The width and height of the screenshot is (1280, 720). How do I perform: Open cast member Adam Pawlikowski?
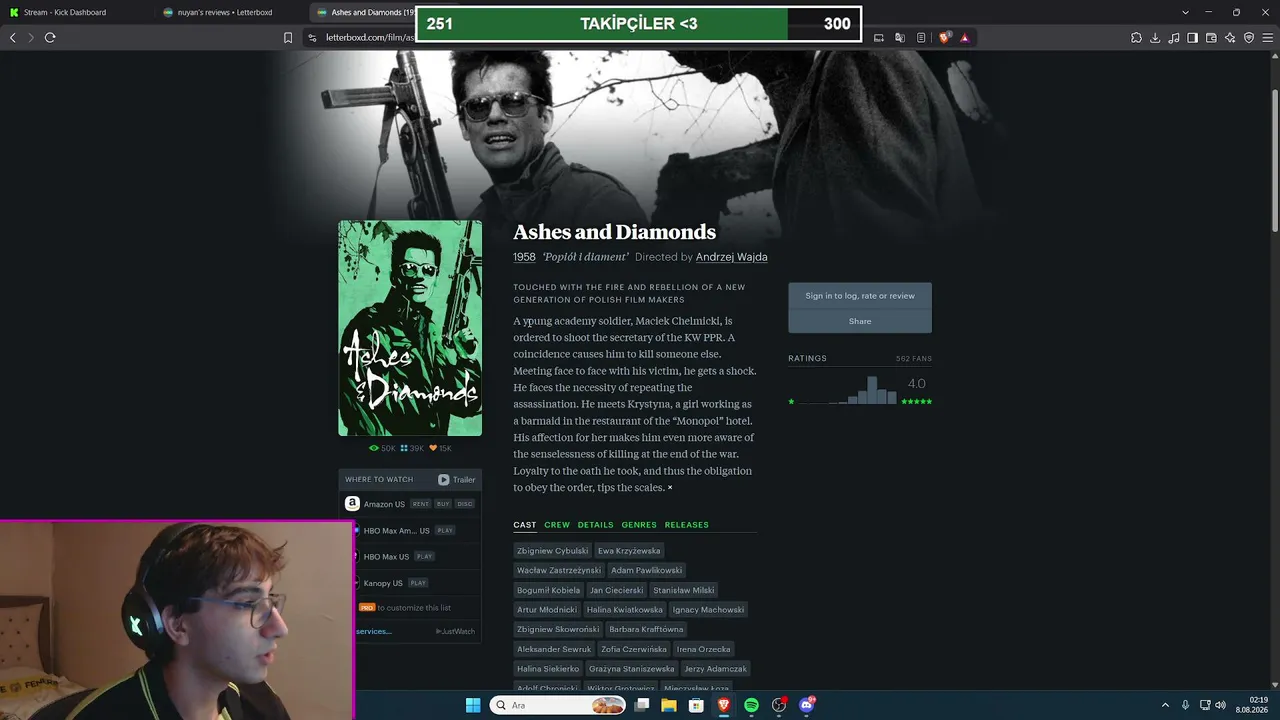[x=647, y=570]
